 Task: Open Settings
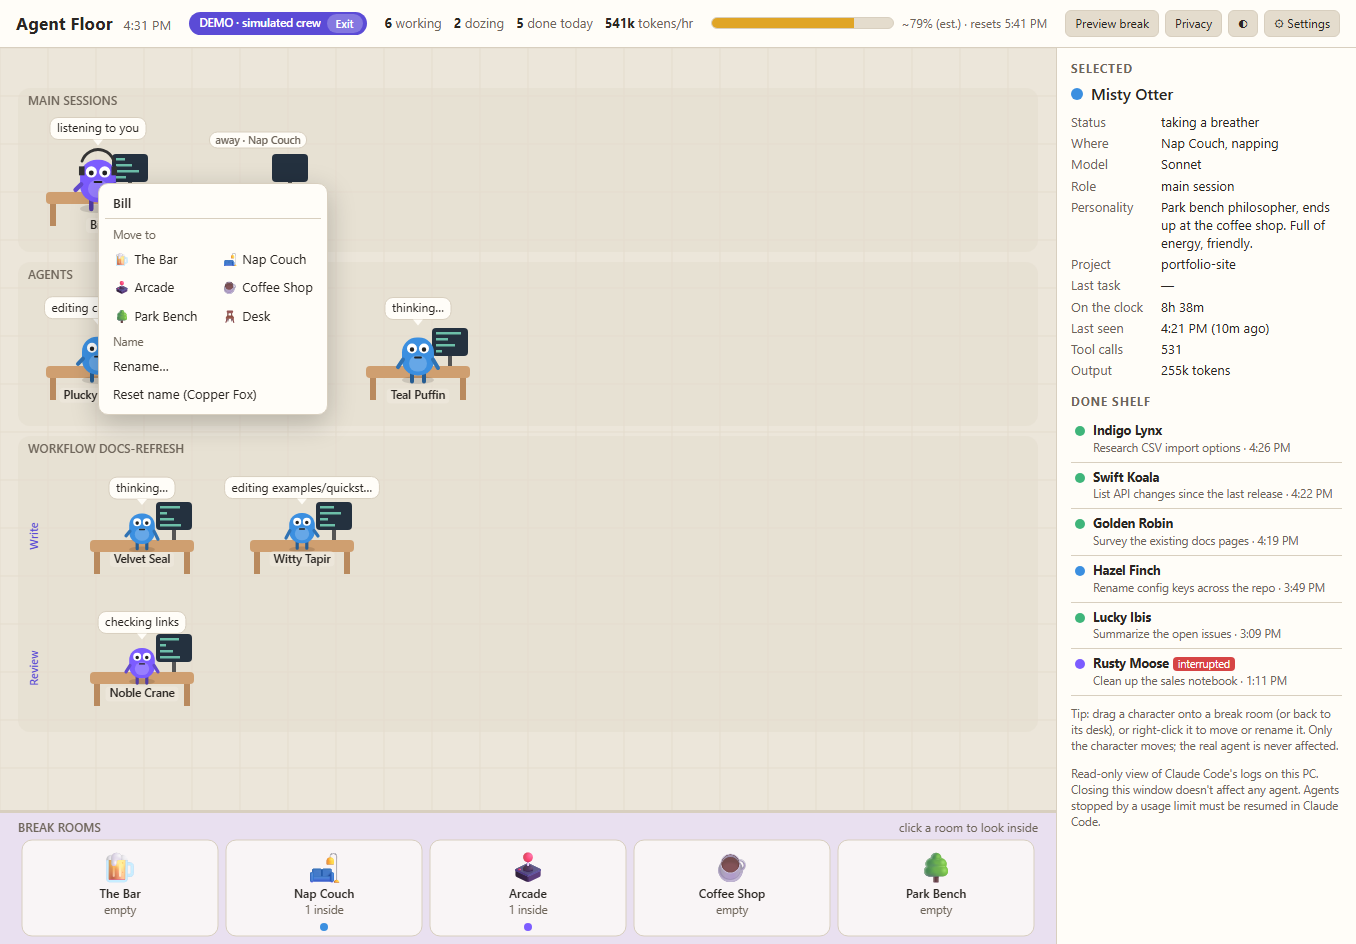tap(1302, 23)
